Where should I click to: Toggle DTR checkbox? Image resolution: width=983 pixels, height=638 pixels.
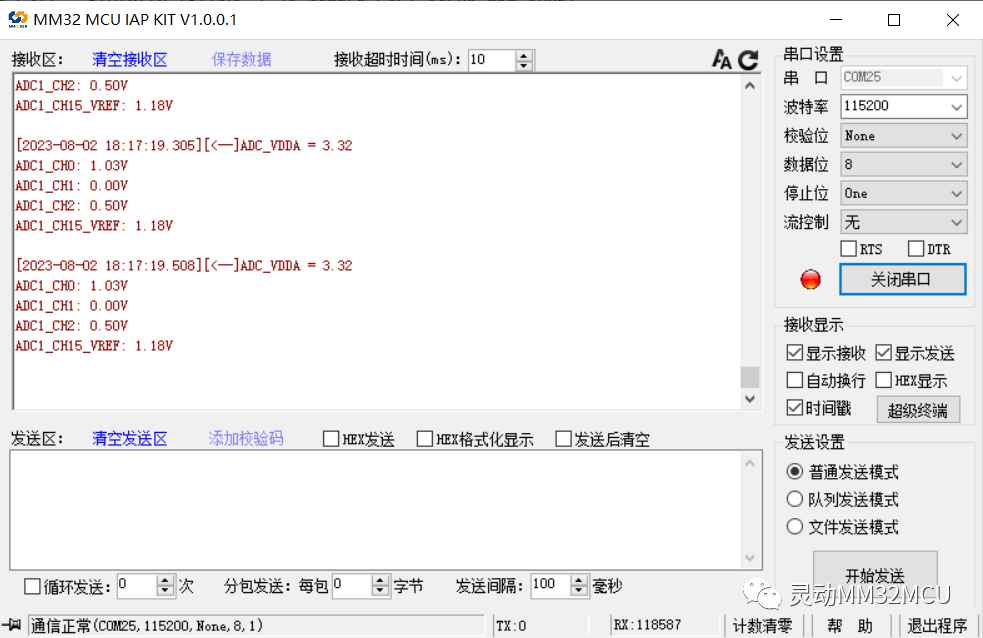pos(916,249)
